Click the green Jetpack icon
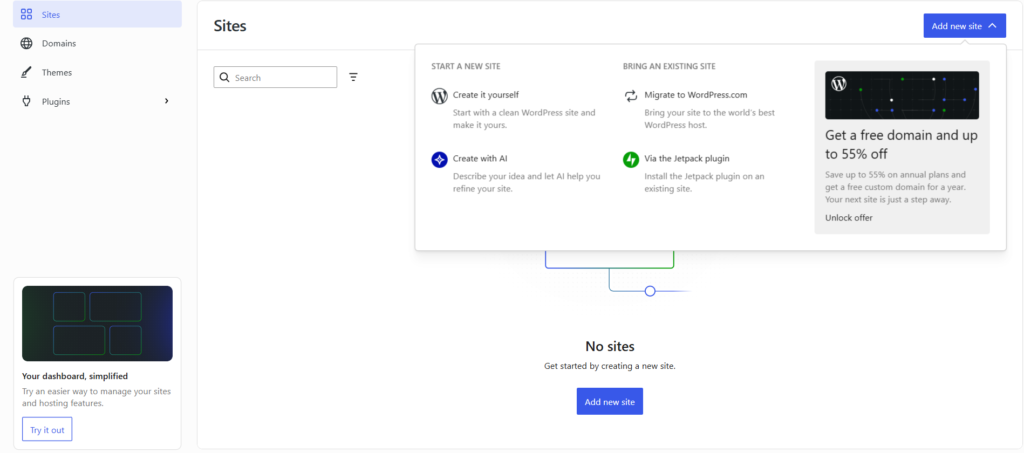 (x=631, y=159)
